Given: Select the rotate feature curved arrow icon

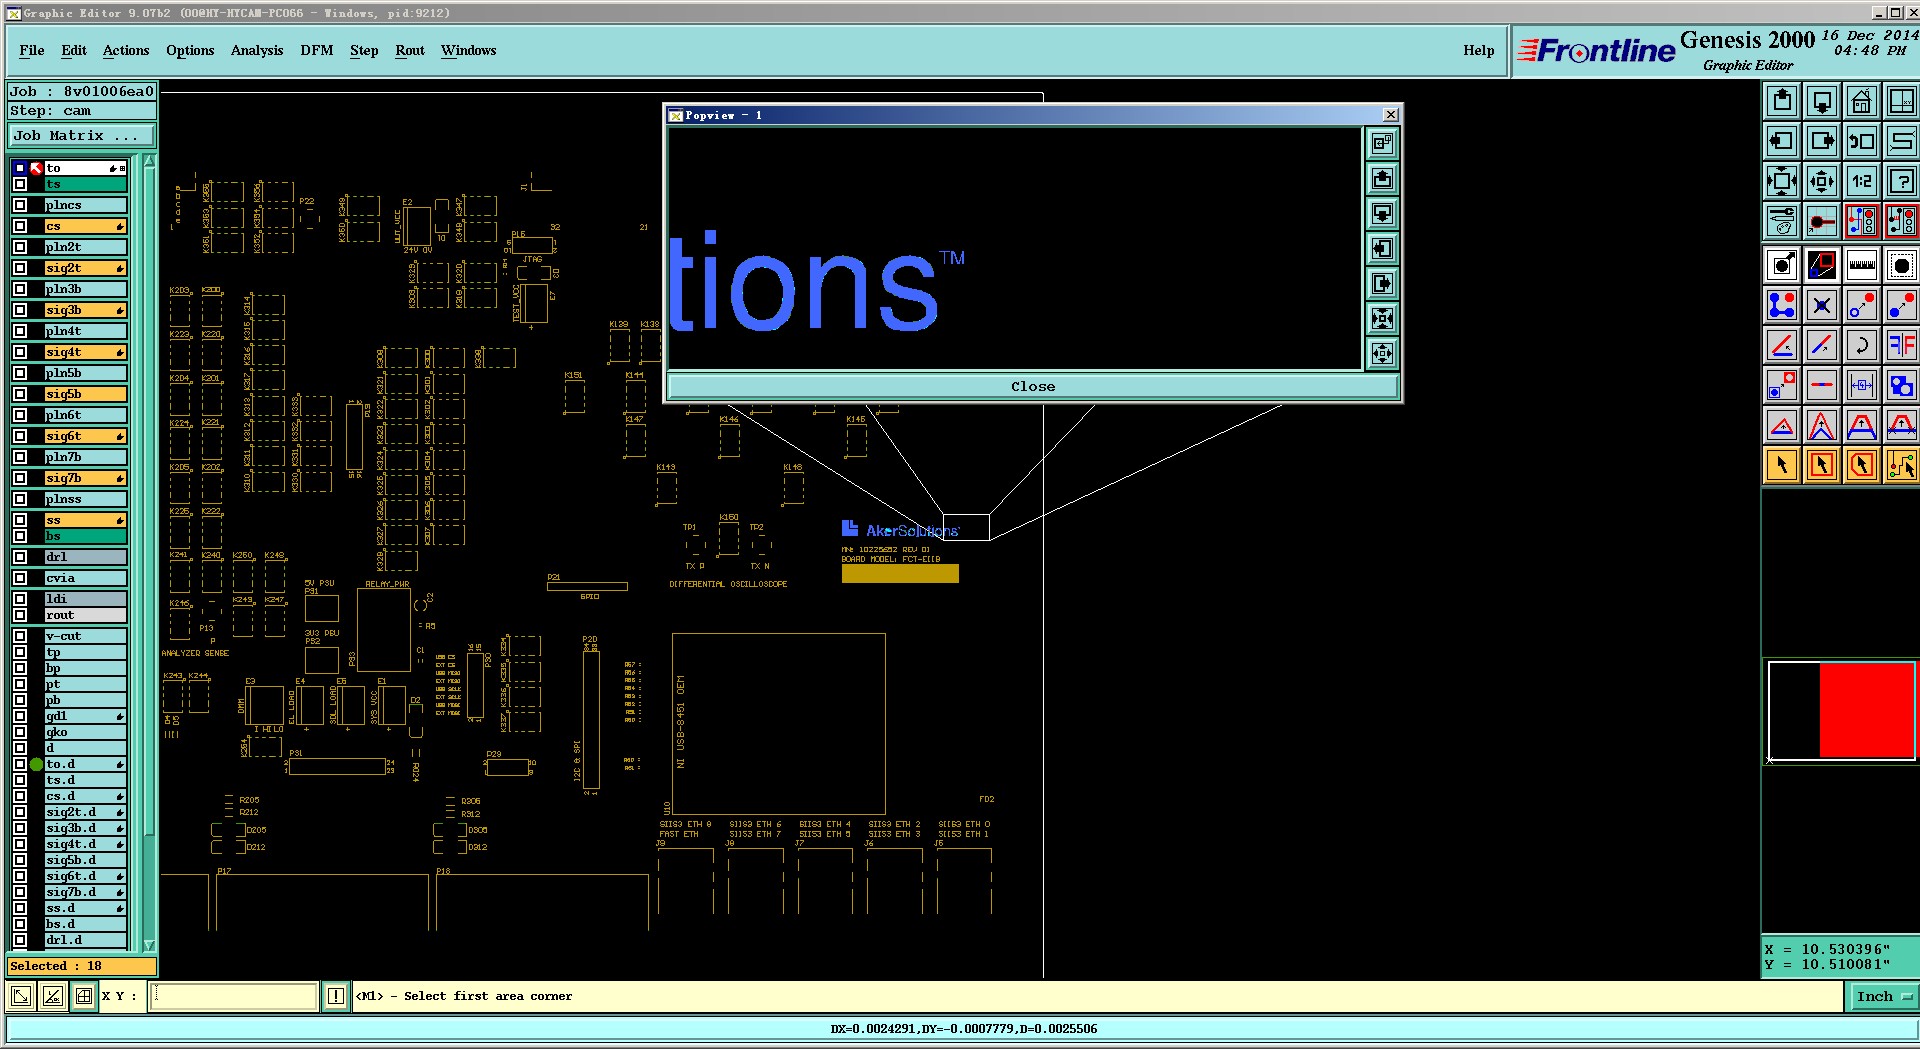Looking at the screenshot, I should pos(1862,345).
